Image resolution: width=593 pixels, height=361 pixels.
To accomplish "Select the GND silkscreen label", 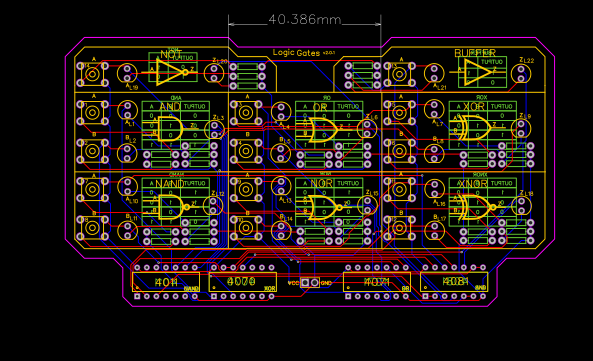I will [x=326, y=283].
